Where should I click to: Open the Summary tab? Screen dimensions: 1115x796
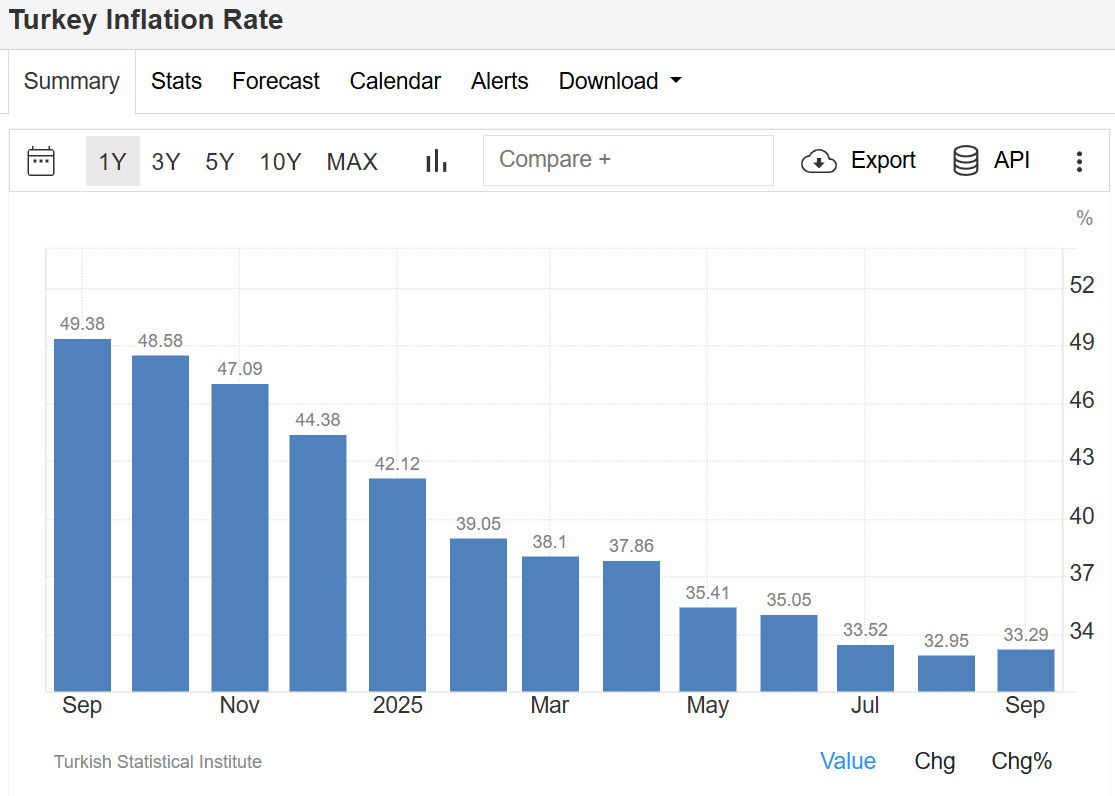72,81
